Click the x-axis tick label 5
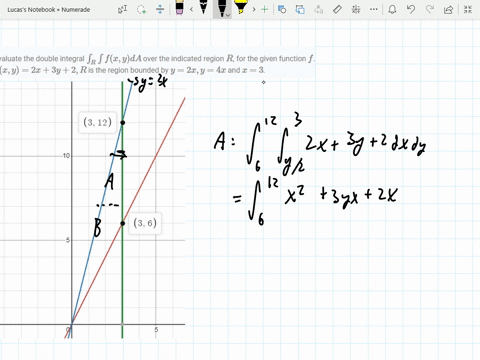Image resolution: width=480 pixels, height=360 pixels. pos(156,330)
